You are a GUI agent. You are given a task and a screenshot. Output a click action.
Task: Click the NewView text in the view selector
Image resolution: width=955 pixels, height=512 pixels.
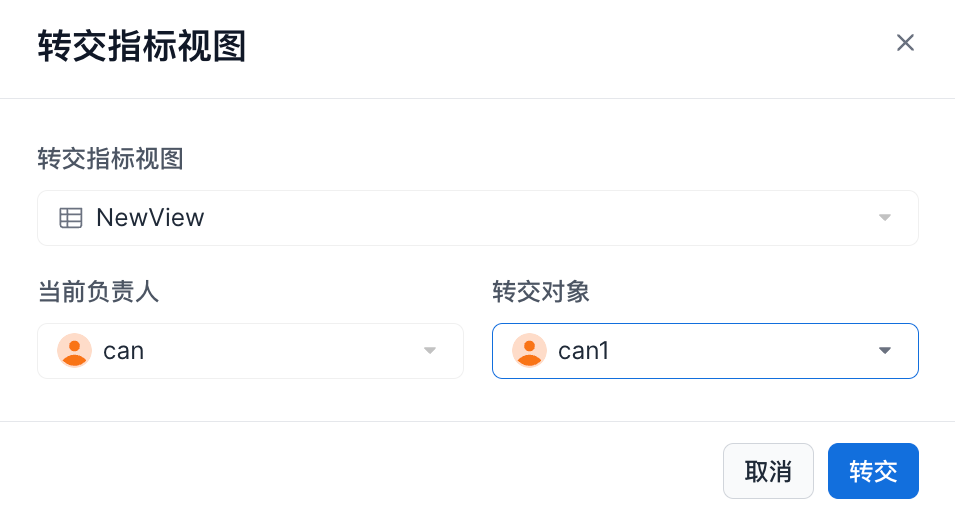150,218
